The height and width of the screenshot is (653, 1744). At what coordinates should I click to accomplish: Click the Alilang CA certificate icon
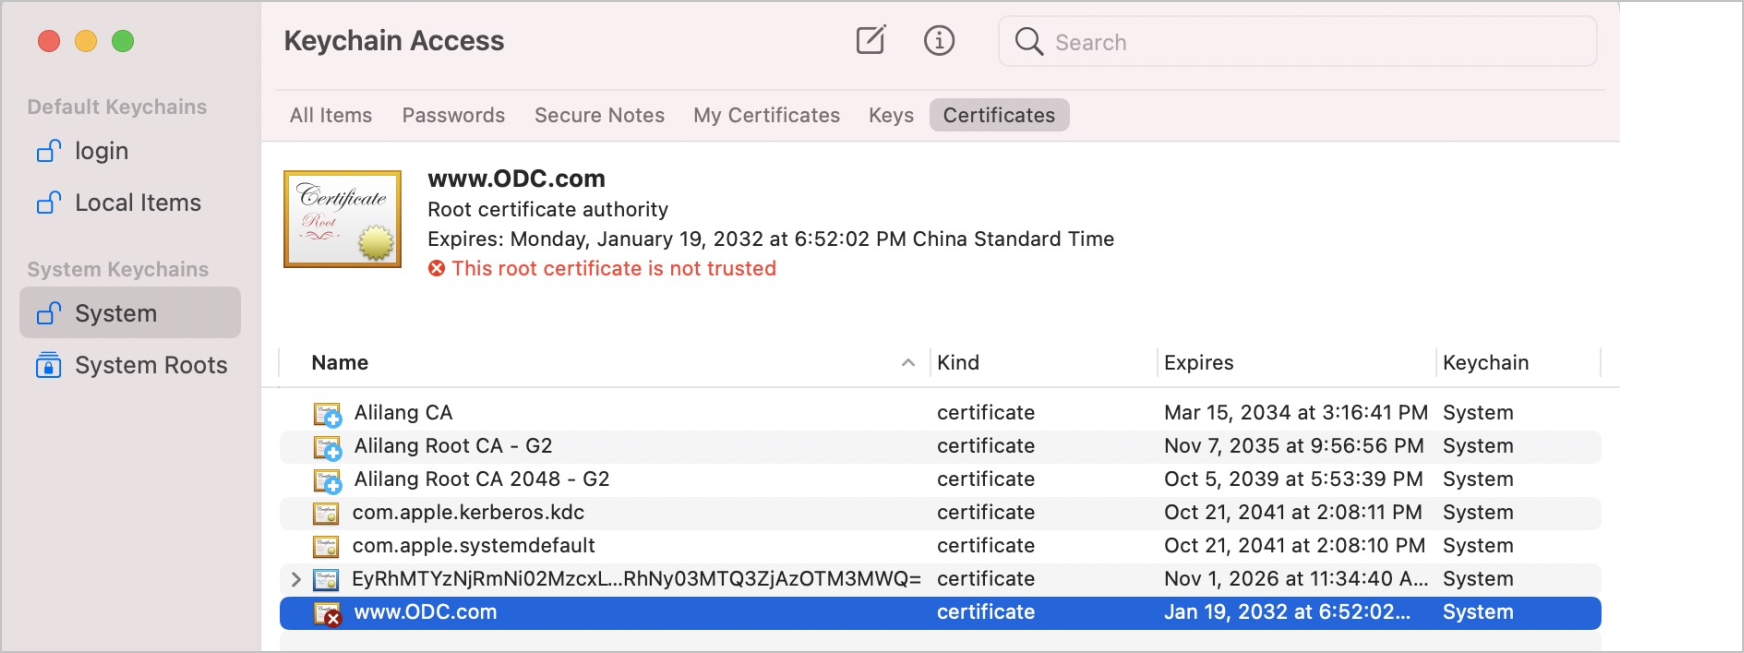pyautogui.click(x=328, y=414)
